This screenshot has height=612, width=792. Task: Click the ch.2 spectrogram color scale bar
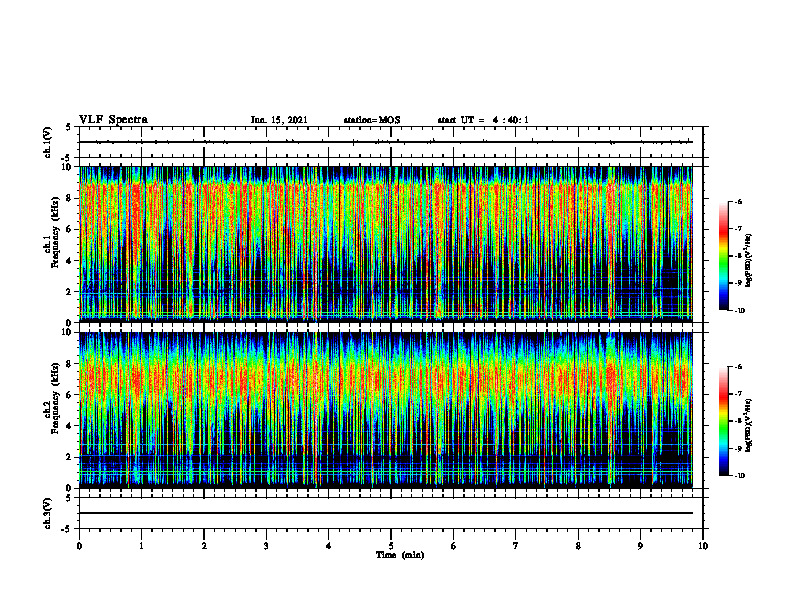(x=723, y=421)
